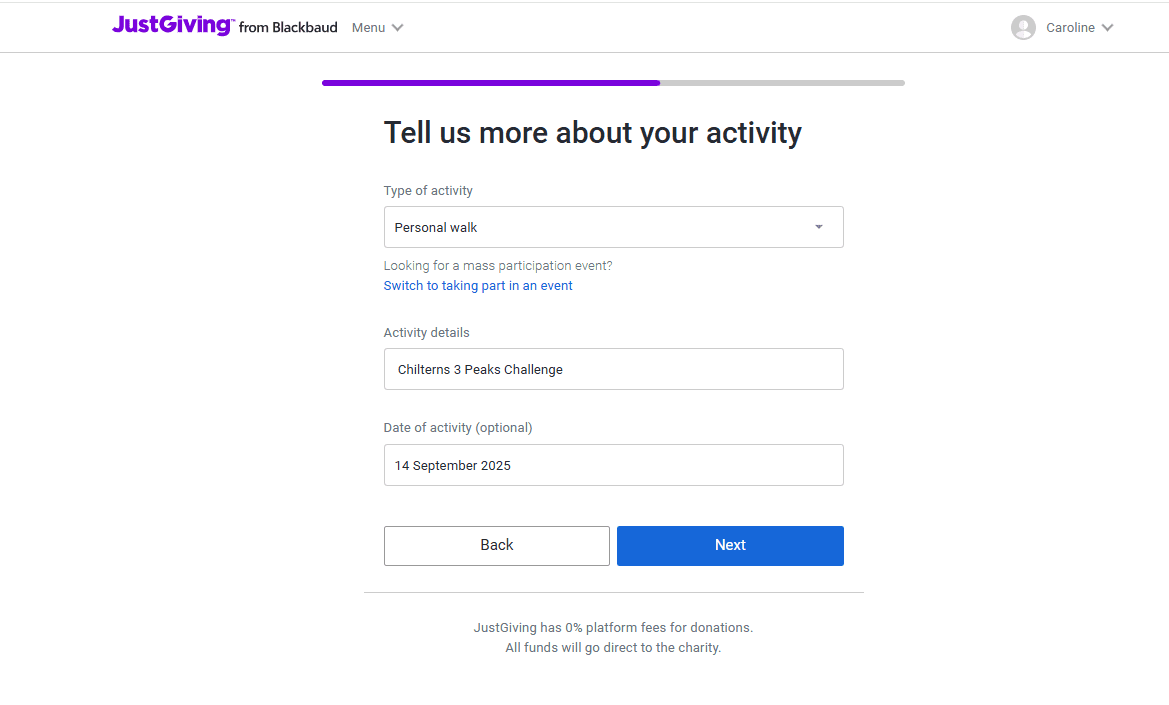
Task: Click the Tell us more about your activity heading
Action: pos(593,133)
